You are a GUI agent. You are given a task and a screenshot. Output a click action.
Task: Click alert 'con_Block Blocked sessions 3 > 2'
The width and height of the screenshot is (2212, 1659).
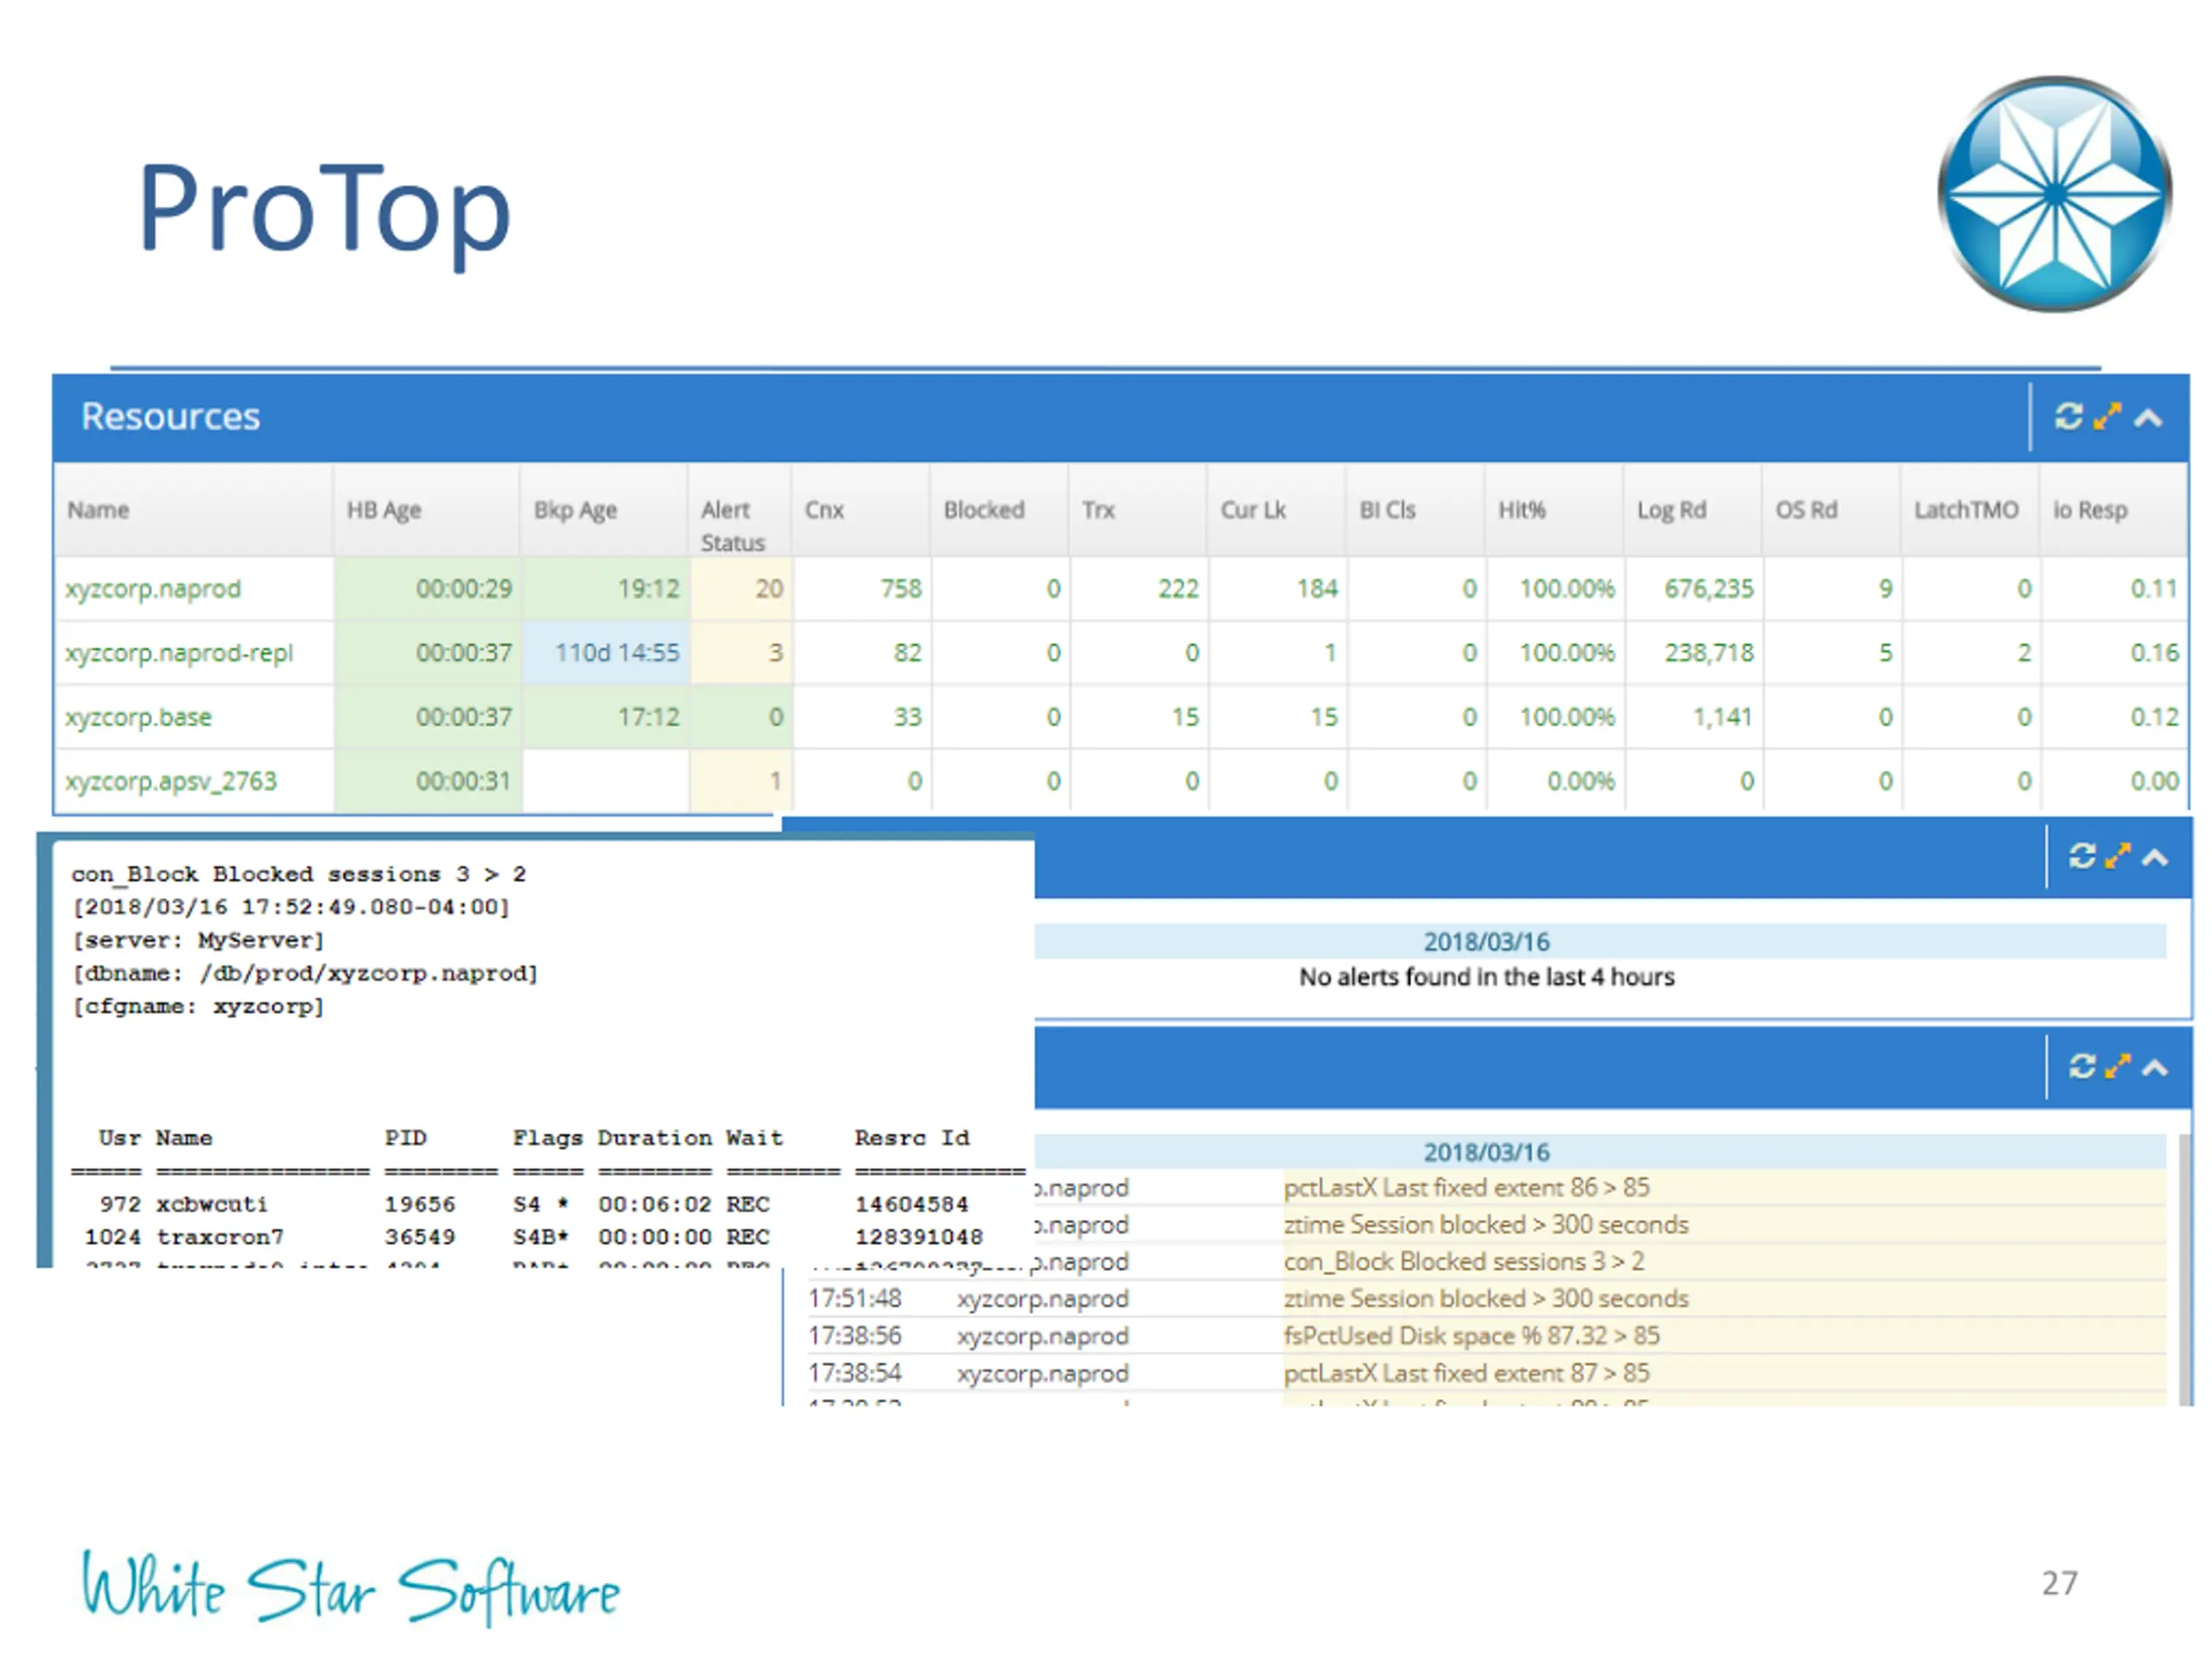(x=1464, y=1262)
